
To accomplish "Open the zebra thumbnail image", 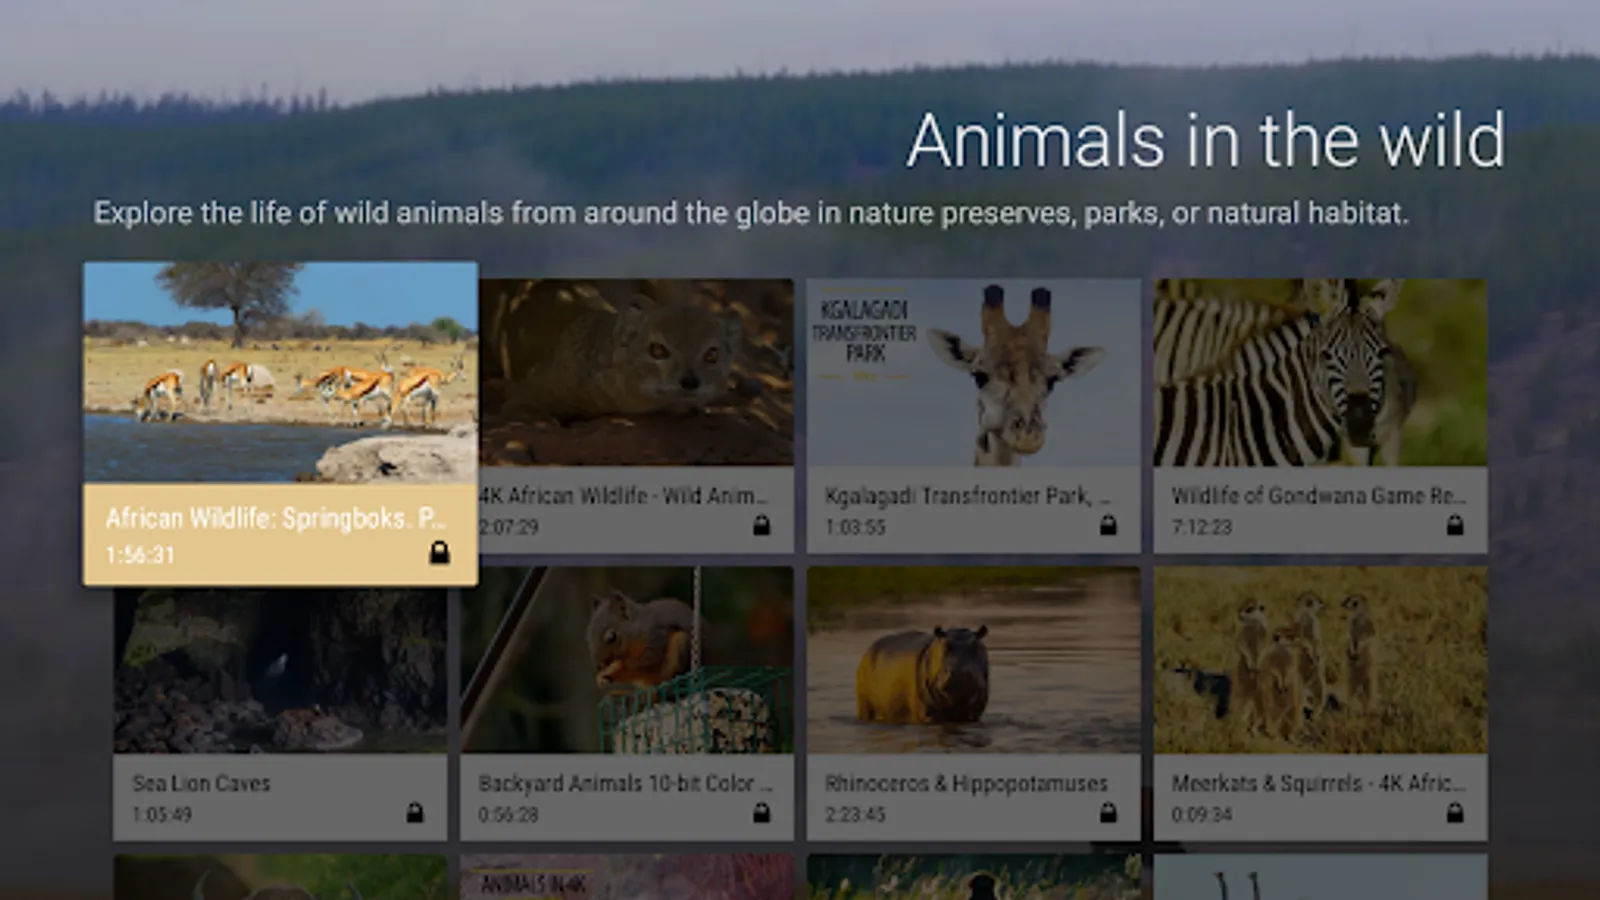I will point(1320,372).
